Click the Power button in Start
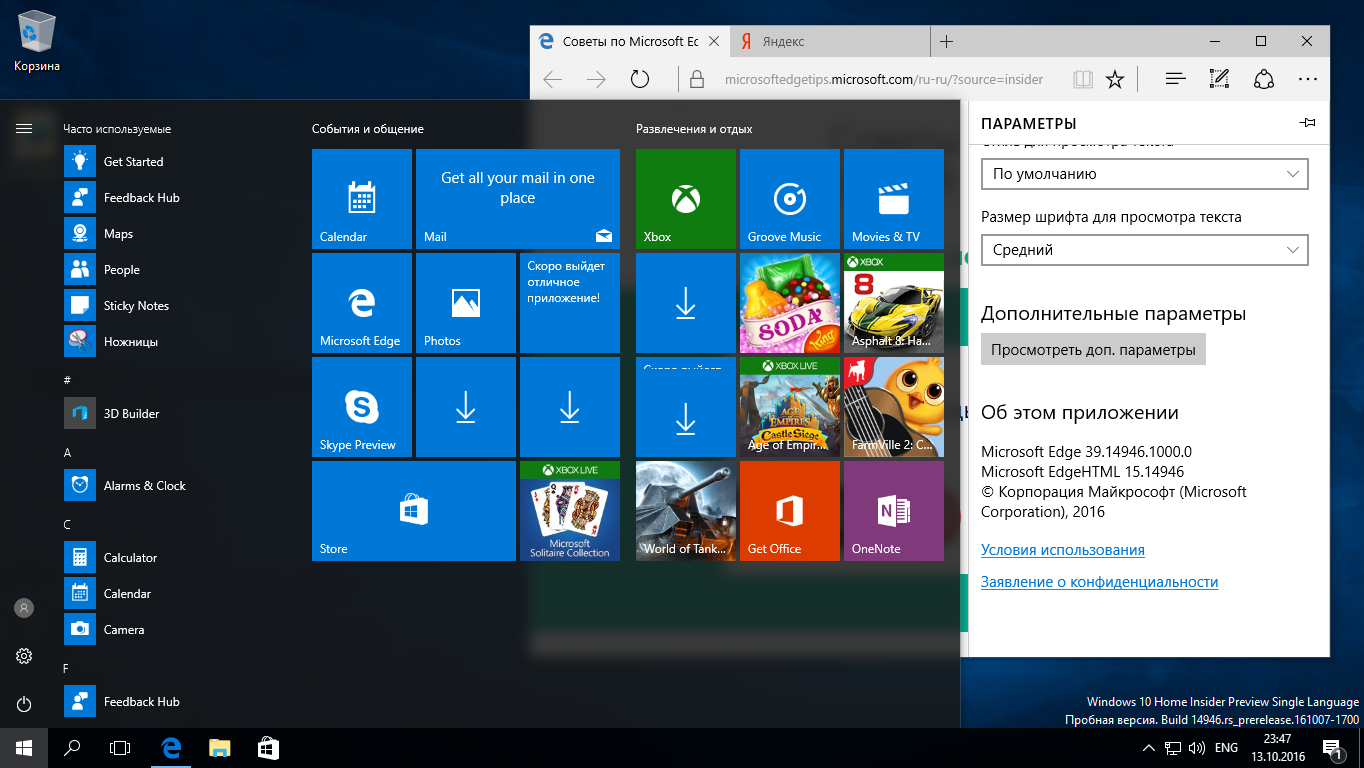The height and width of the screenshot is (768, 1364). coord(24,704)
